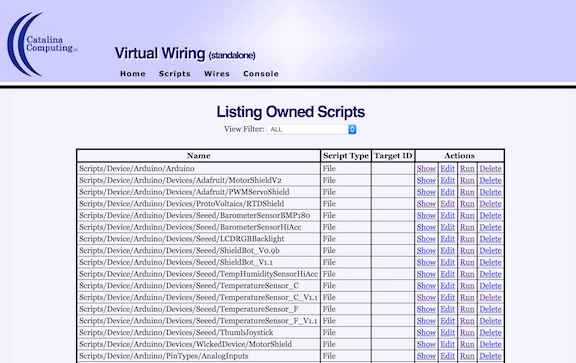Run the TemperatureSensor_C script
576x363 pixels.
(467, 286)
